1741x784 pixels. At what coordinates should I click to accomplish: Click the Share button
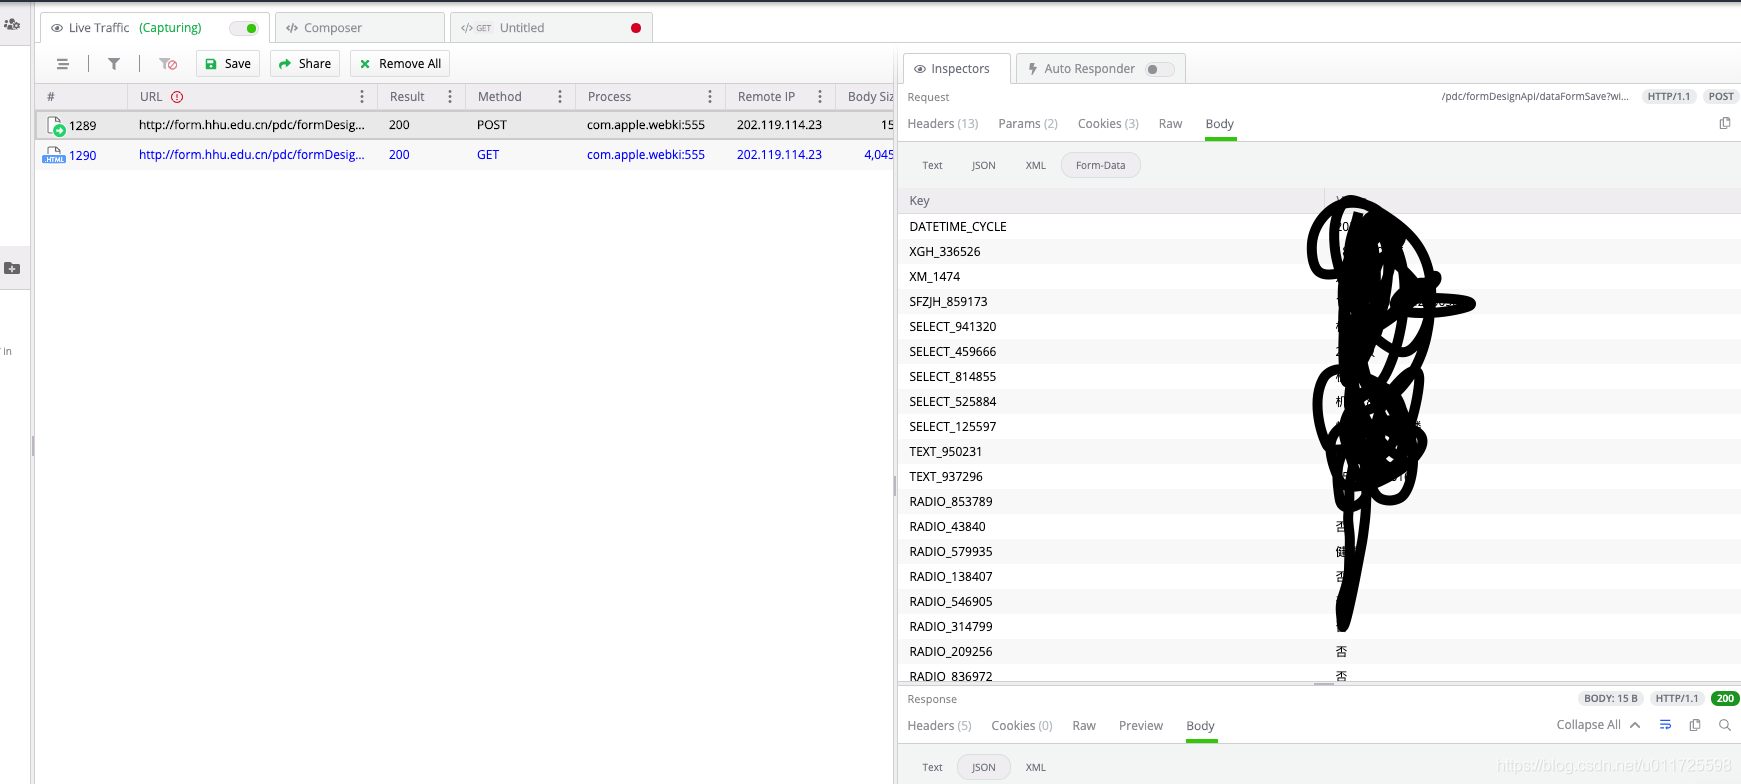(x=305, y=64)
